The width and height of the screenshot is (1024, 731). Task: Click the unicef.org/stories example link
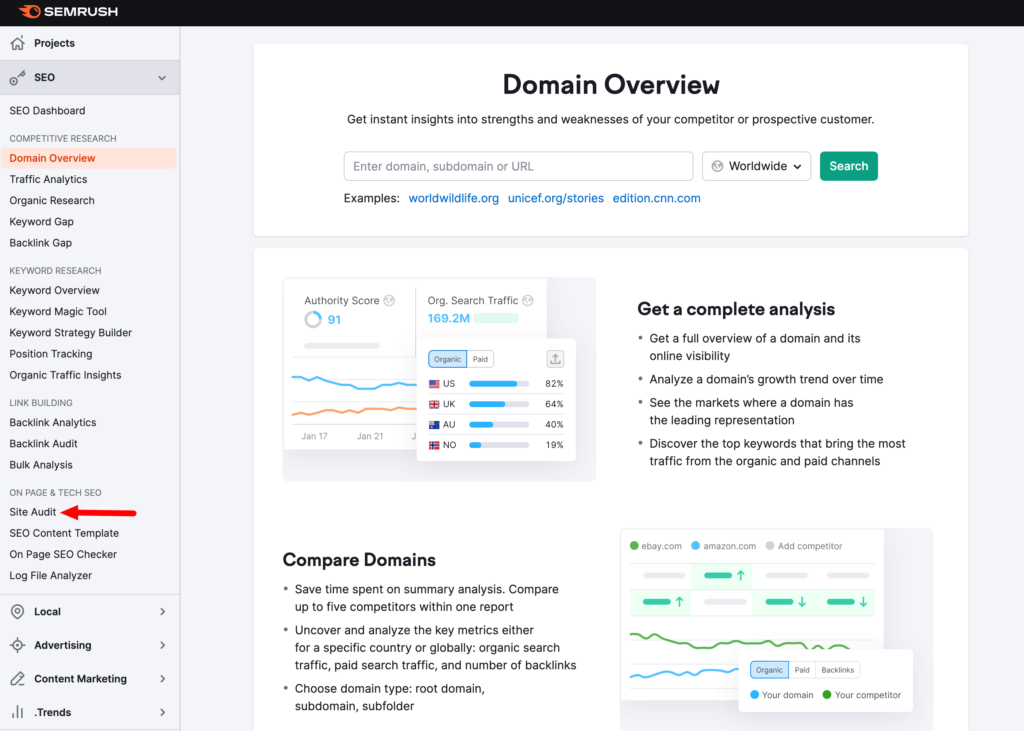pyautogui.click(x=556, y=198)
